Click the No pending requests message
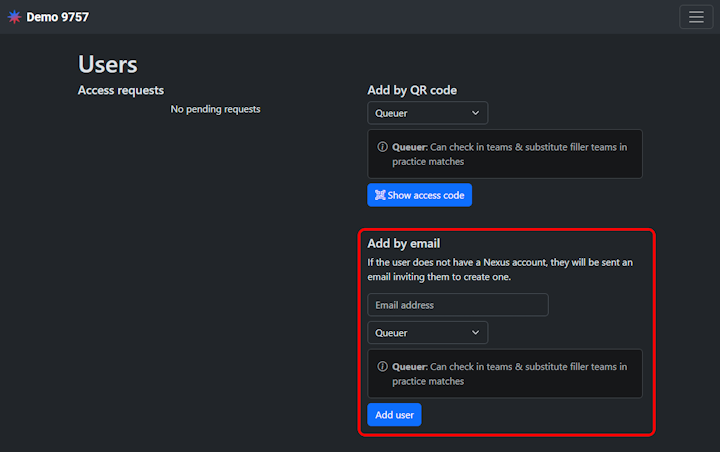Viewport: 720px width, 452px height. click(215, 109)
